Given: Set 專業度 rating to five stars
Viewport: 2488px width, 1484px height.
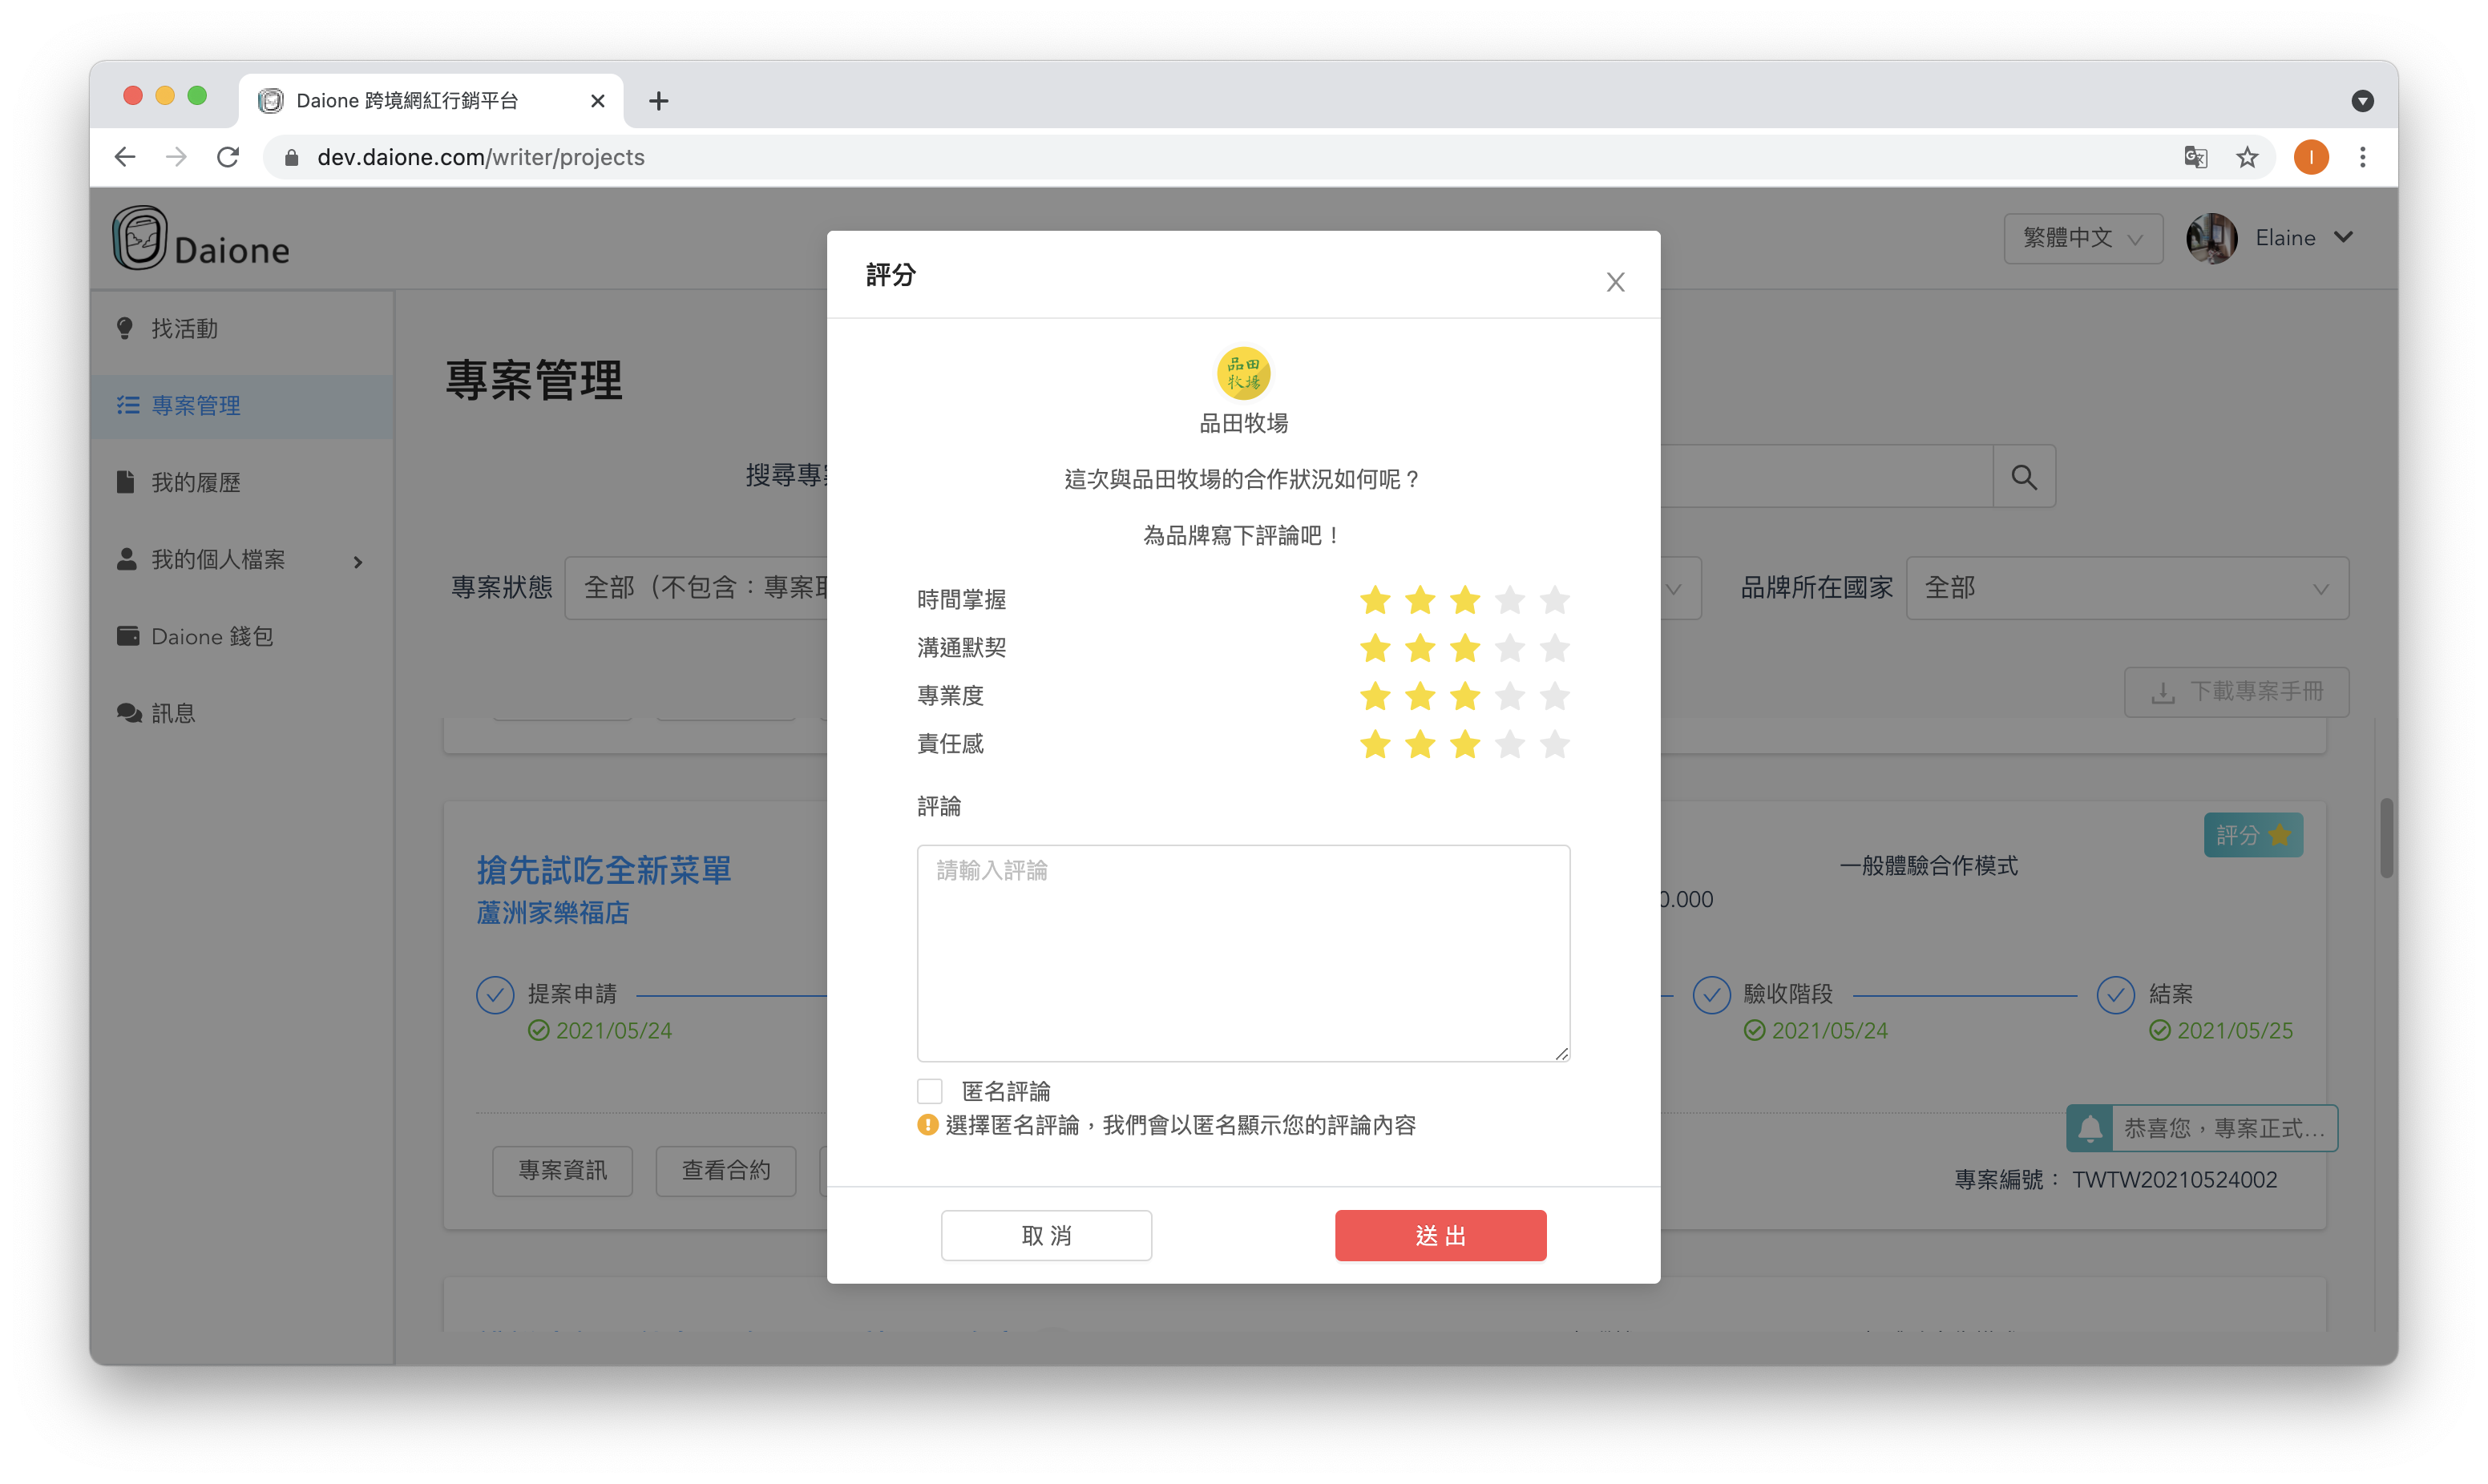Looking at the screenshot, I should coord(1555,696).
